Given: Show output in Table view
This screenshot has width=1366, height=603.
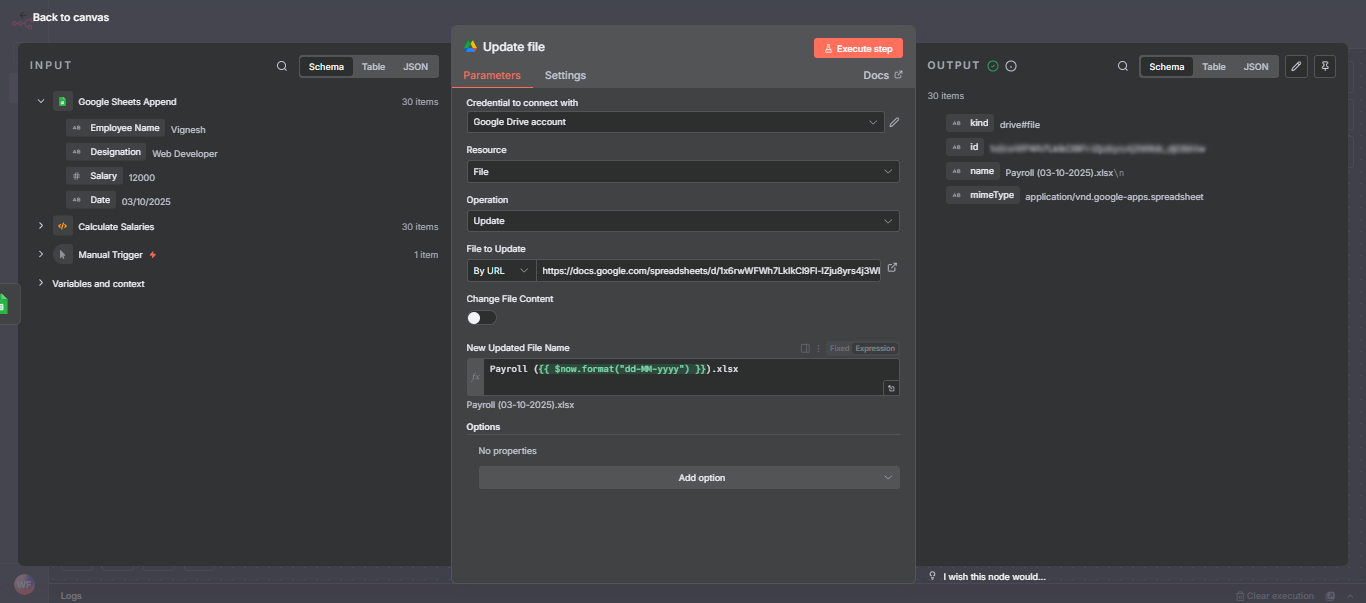Looking at the screenshot, I should click(x=1213, y=66).
